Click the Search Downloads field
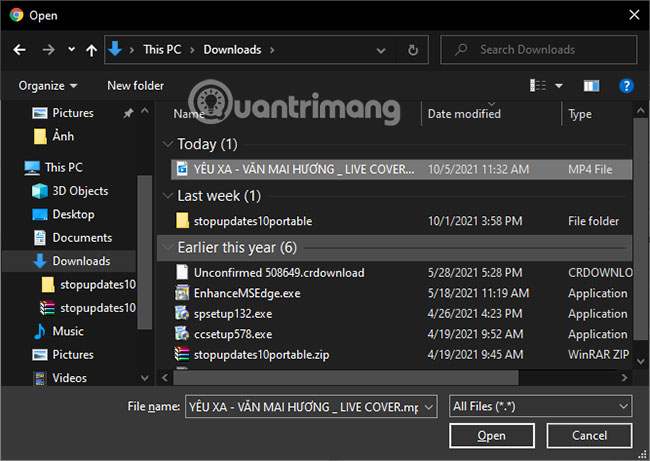This screenshot has height=461, width=650. coord(540,49)
